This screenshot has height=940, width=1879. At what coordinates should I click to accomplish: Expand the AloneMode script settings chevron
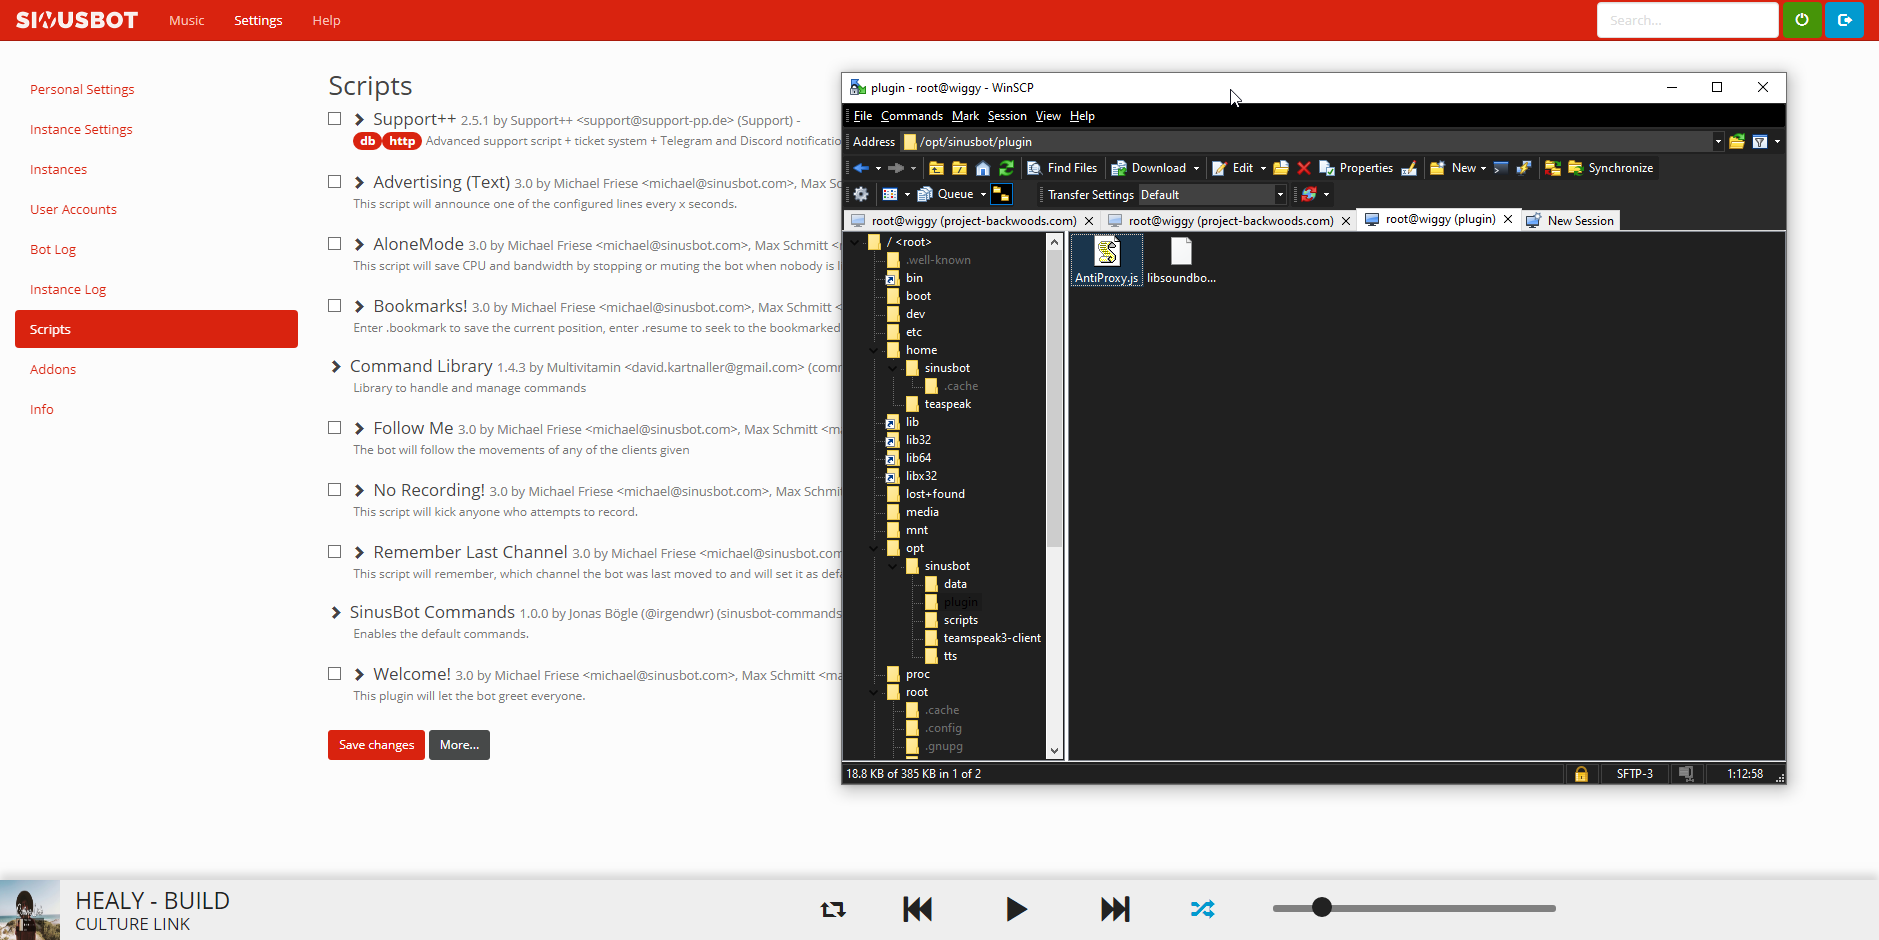359,245
